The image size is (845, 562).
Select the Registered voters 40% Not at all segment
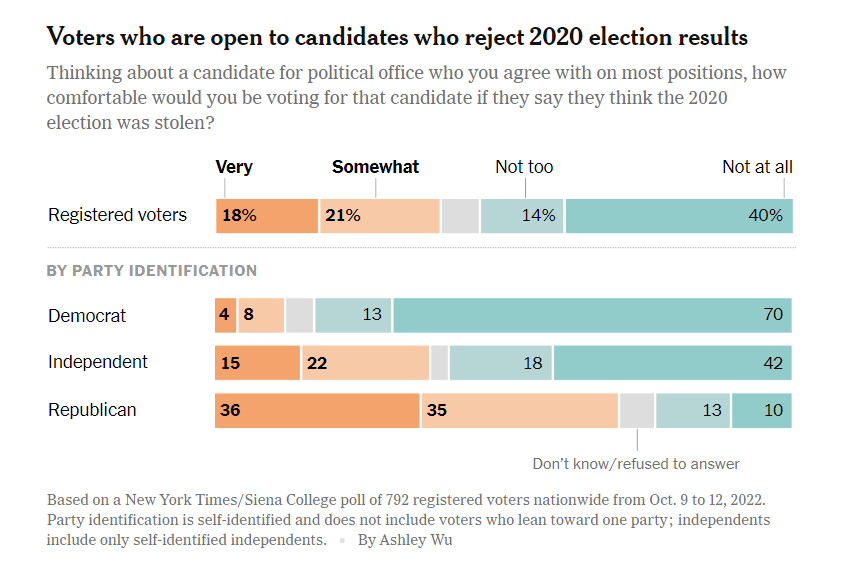679,216
